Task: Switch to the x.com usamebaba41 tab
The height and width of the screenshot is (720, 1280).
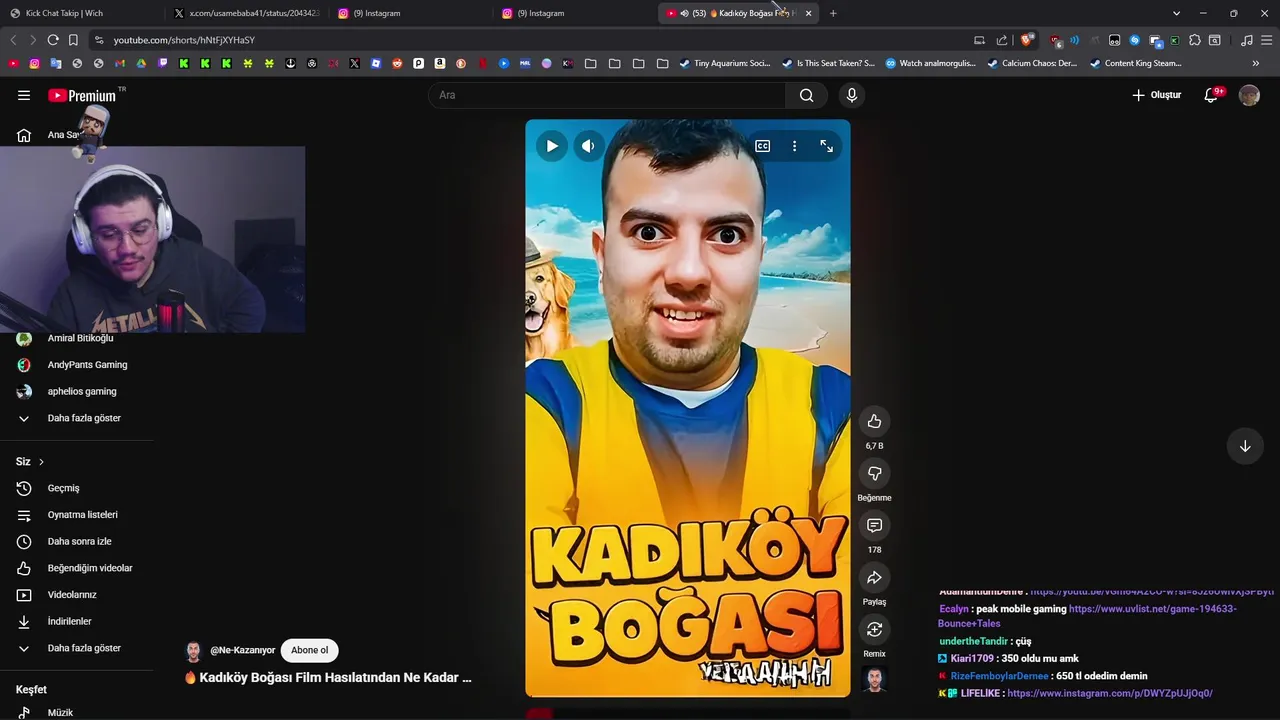Action: (x=245, y=13)
